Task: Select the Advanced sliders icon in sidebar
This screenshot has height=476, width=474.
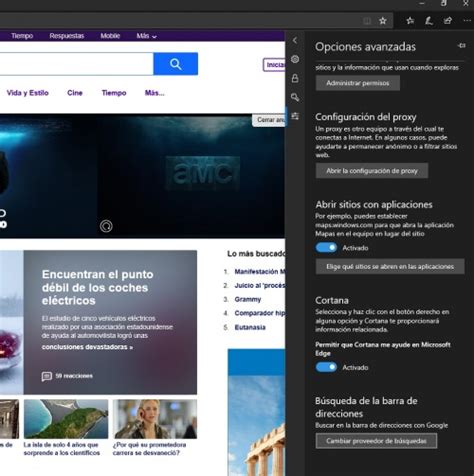Action: tap(295, 116)
